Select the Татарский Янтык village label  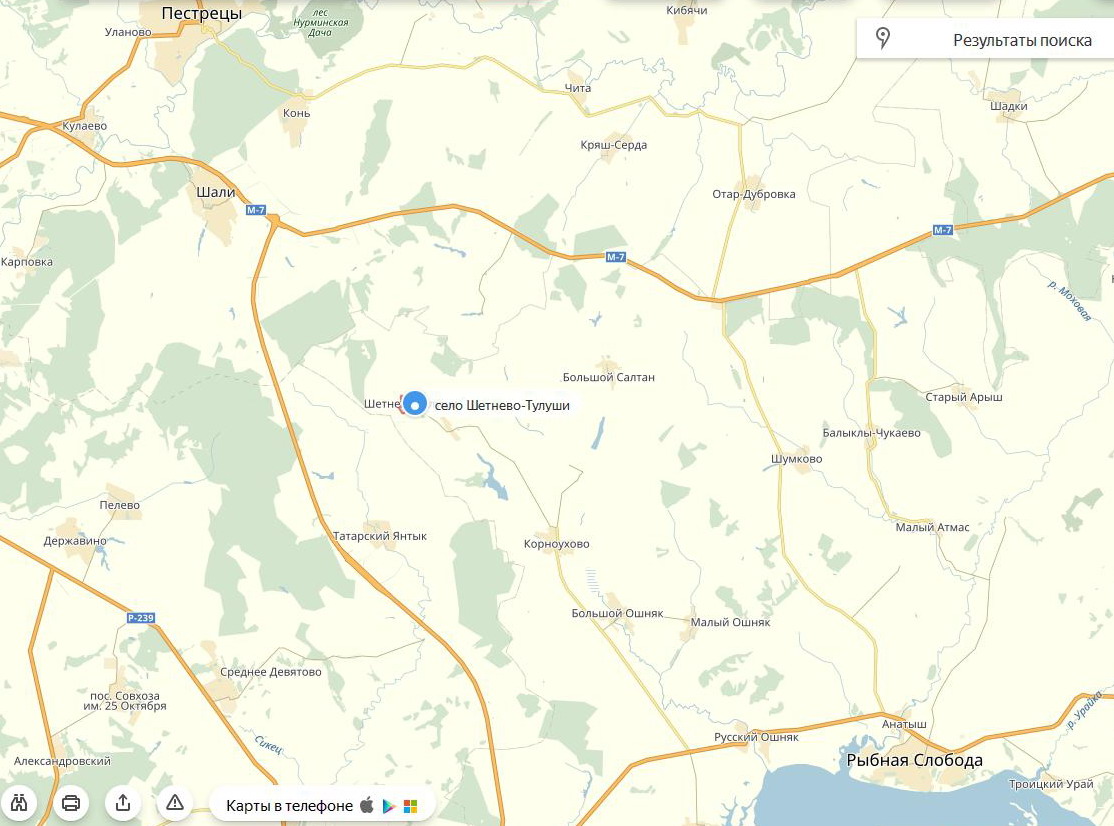click(x=380, y=536)
